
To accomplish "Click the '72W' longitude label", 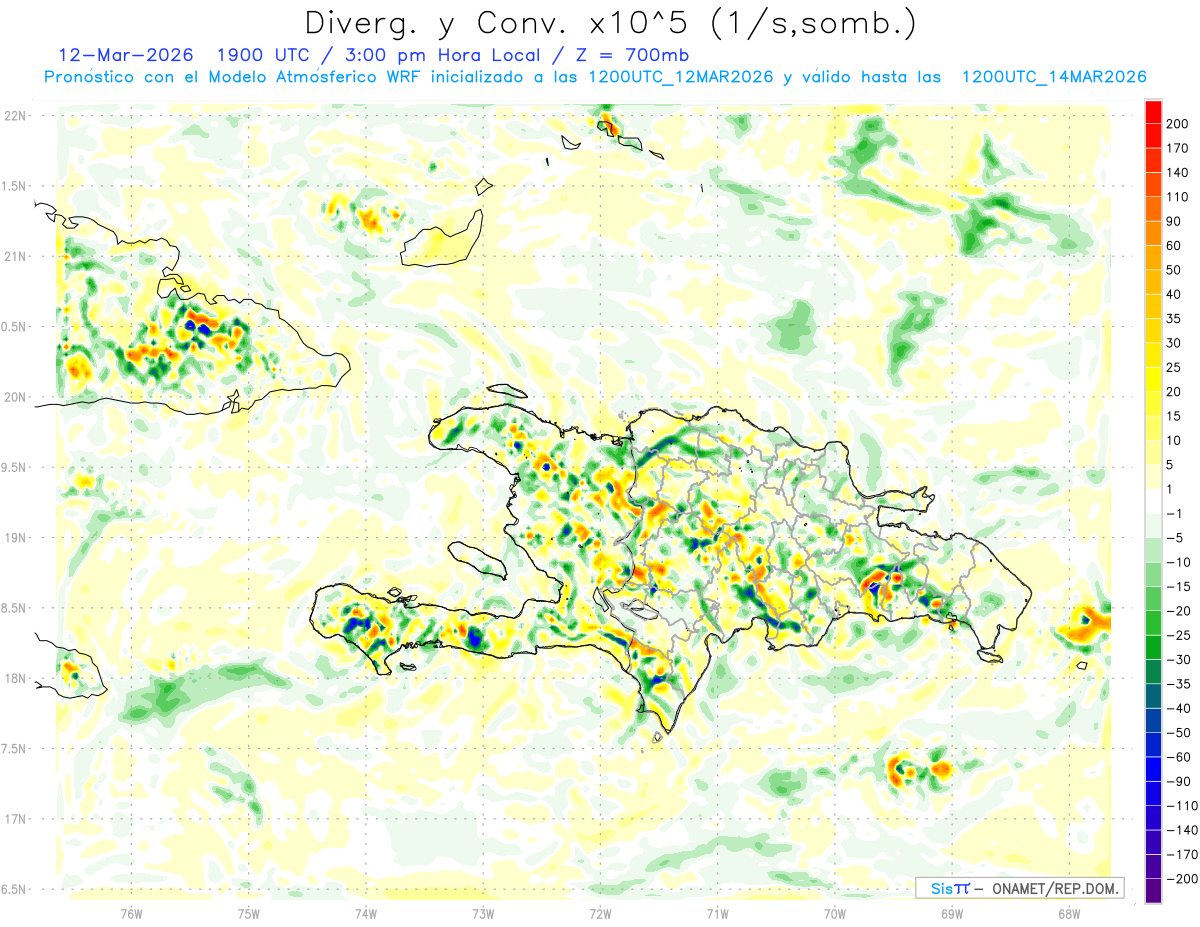I will tap(600, 913).
